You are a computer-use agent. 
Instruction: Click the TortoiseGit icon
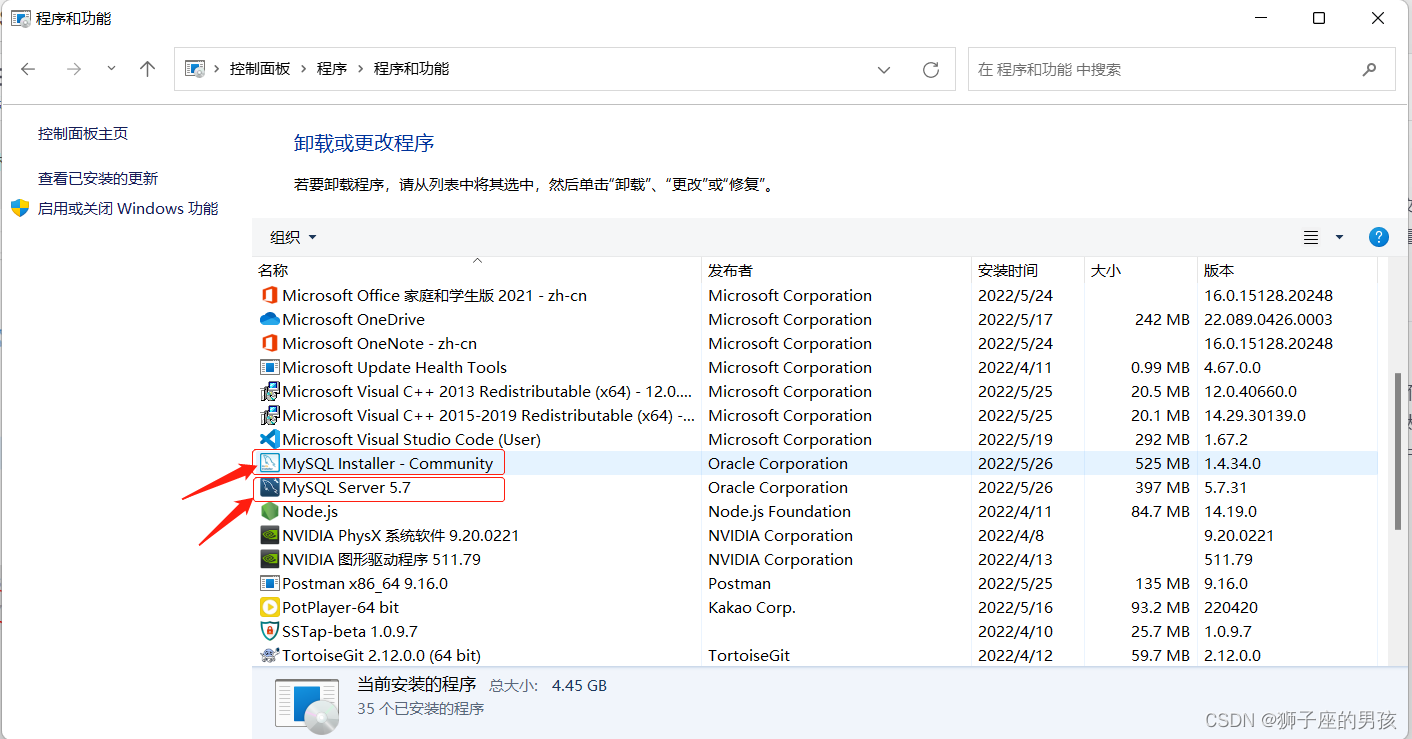point(269,655)
